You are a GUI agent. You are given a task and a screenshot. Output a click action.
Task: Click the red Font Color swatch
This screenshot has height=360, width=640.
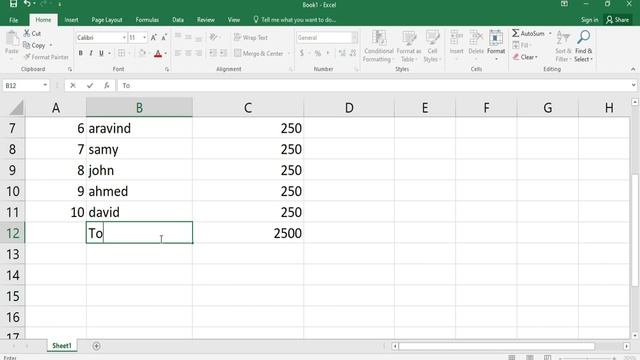click(x=158, y=53)
